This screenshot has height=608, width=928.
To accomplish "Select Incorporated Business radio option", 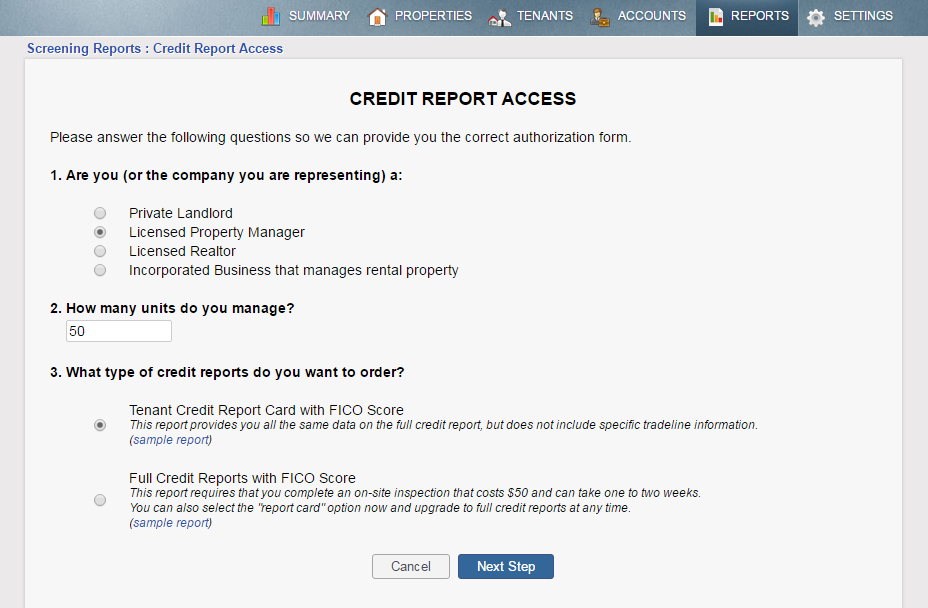I will (100, 270).
